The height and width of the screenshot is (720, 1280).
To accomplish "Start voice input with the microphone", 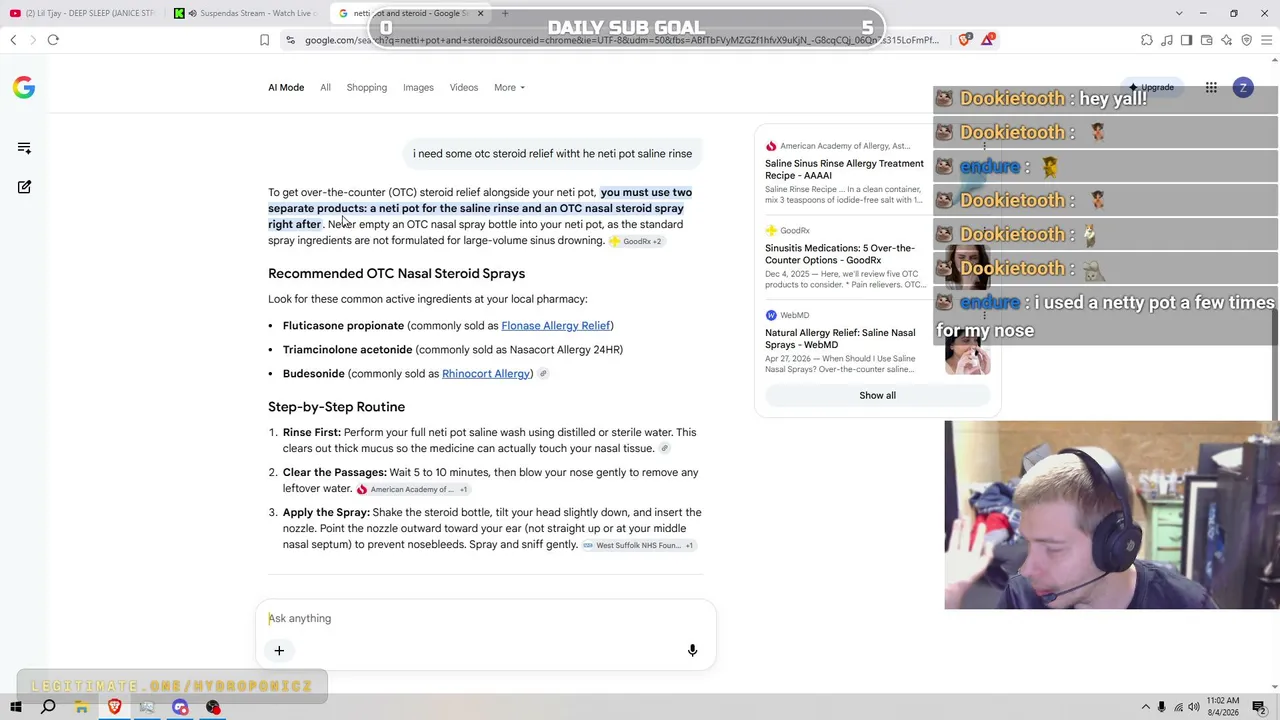I will point(692,651).
